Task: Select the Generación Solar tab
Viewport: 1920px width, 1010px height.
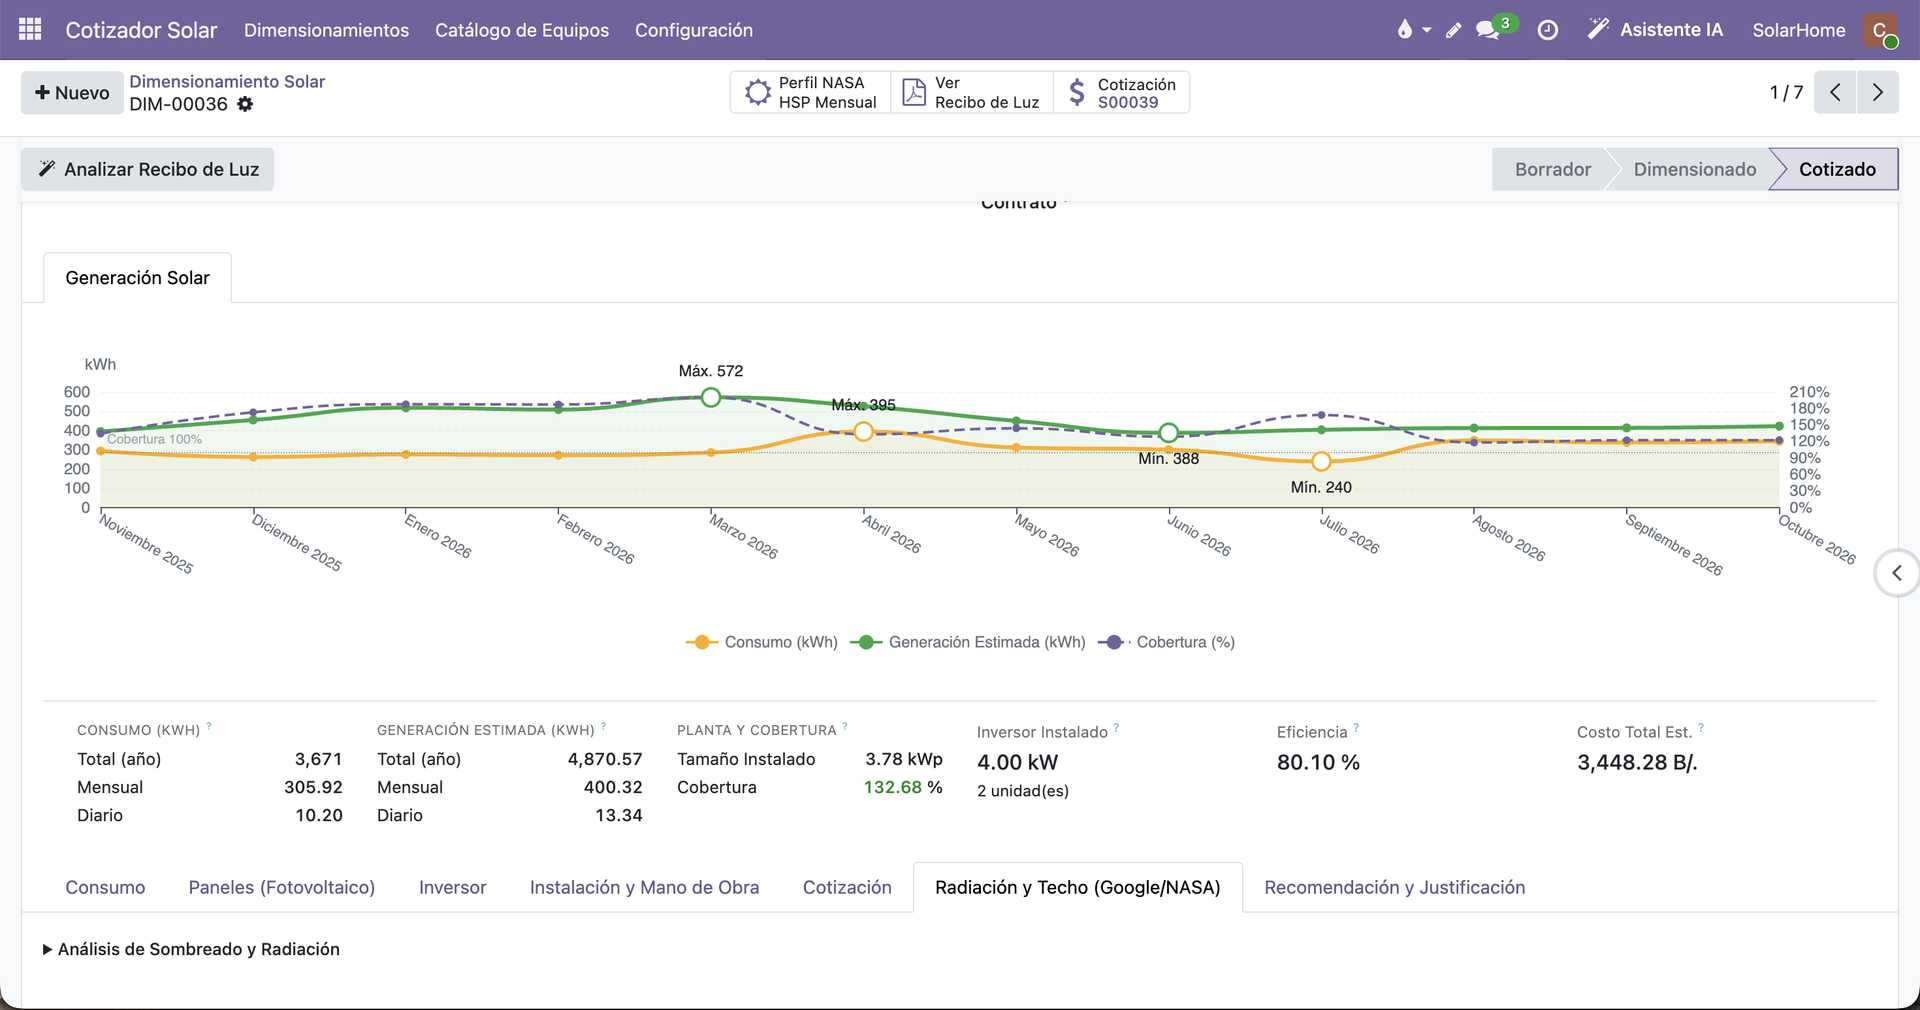Action: (138, 278)
